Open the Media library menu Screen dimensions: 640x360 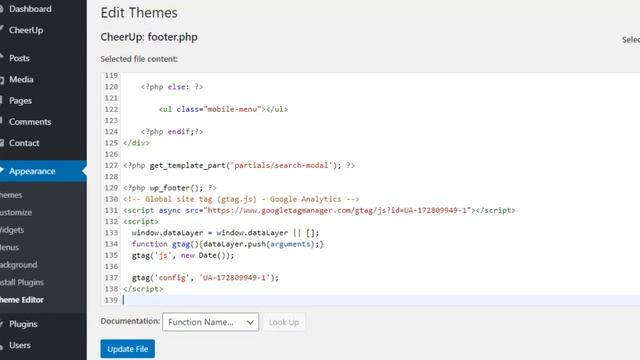pyautogui.click(x=21, y=79)
